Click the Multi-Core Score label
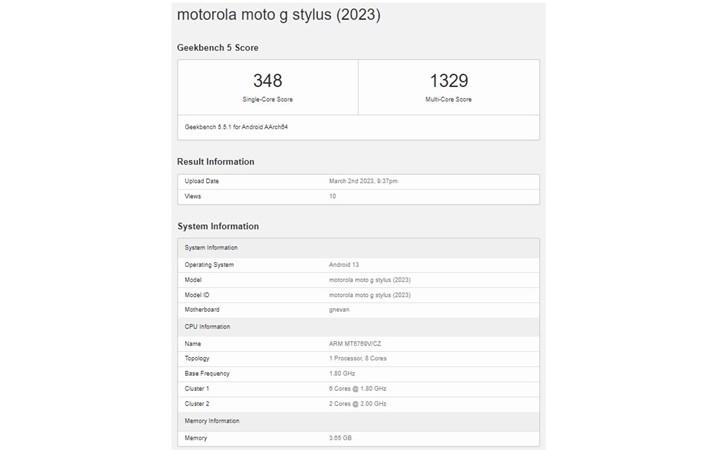Screen dimensions: 720x450 [448, 99]
